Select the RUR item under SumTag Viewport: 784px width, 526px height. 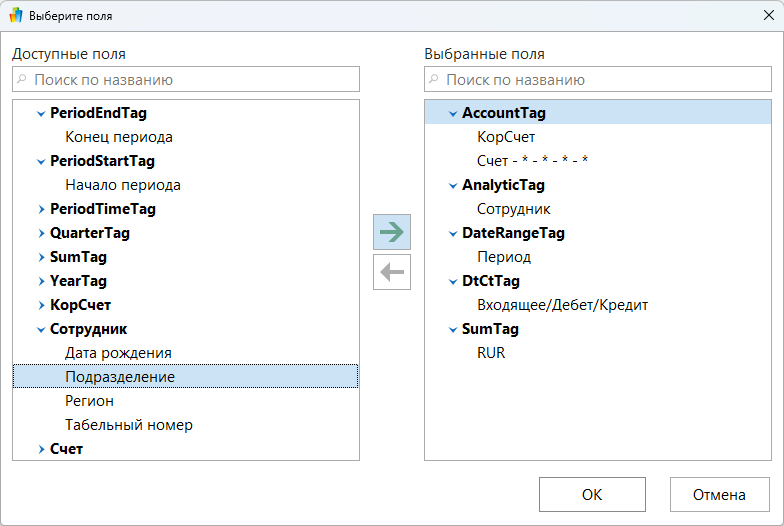[491, 353]
